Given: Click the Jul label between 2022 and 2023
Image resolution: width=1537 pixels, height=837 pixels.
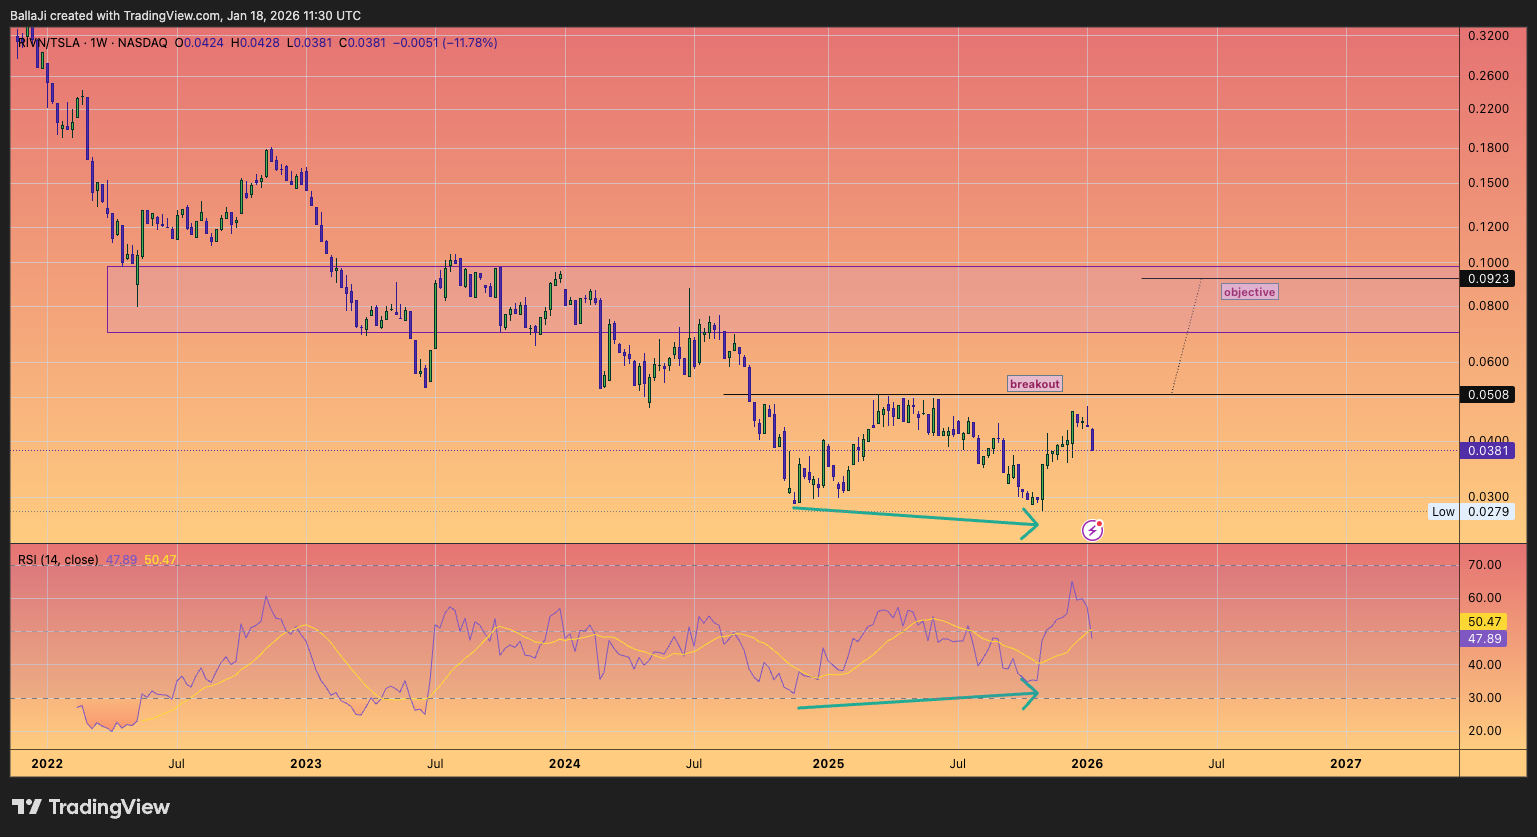Looking at the screenshot, I should pyautogui.click(x=177, y=764).
